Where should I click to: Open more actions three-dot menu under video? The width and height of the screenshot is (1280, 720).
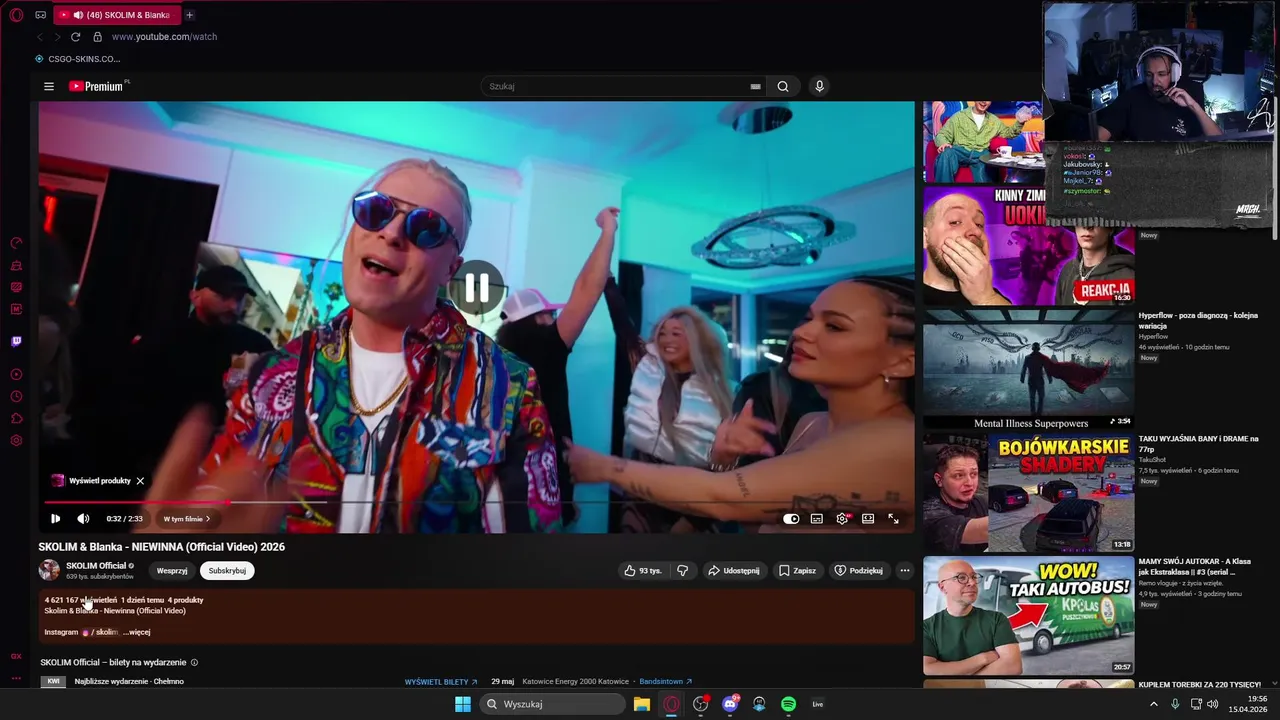[x=905, y=571]
